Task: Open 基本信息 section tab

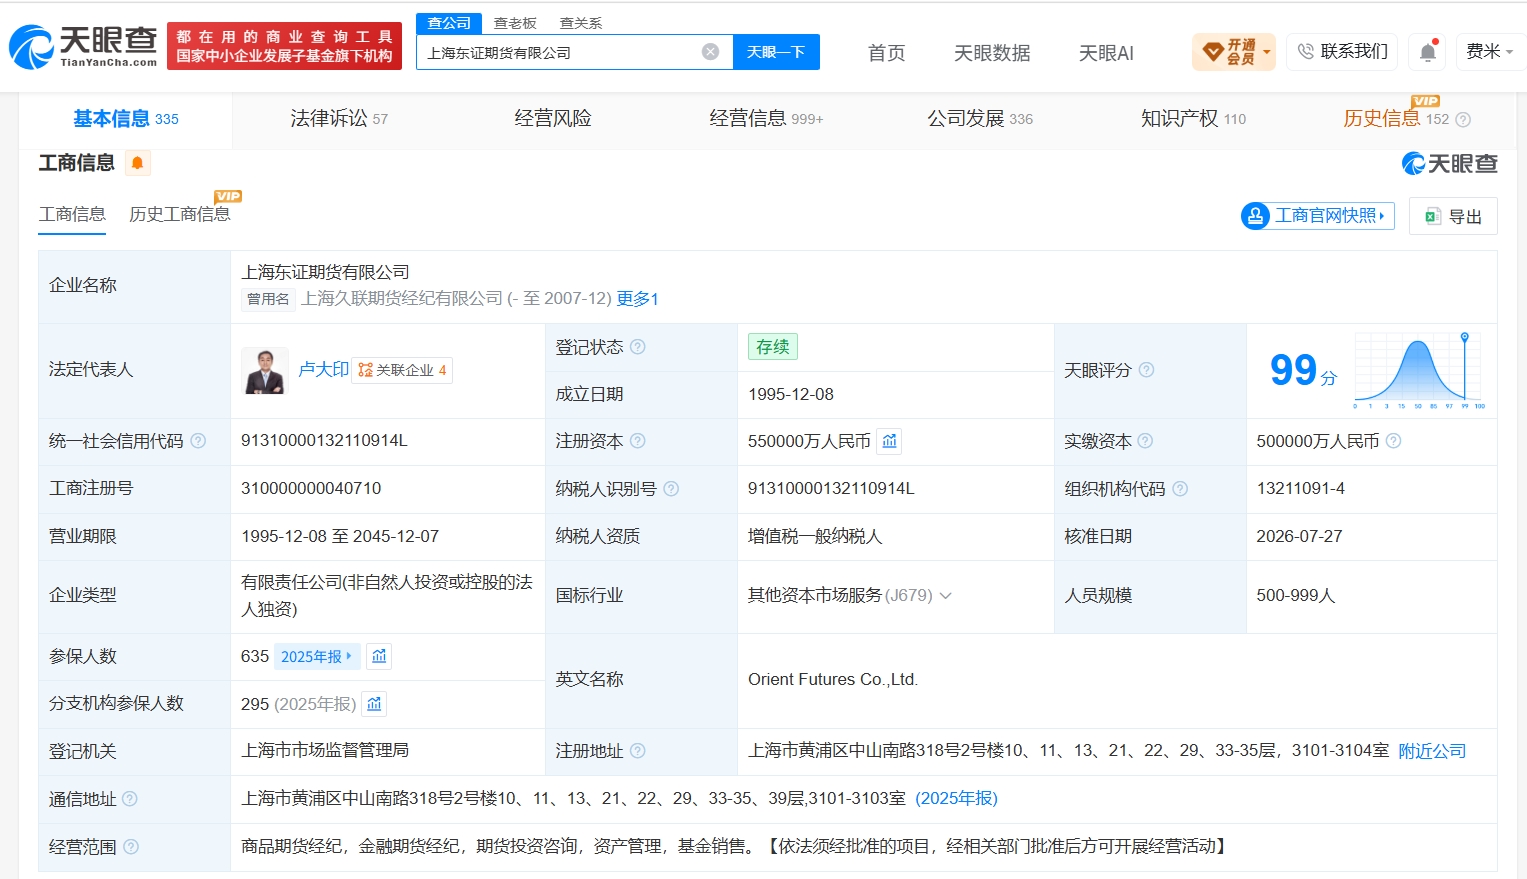Action: [x=126, y=119]
